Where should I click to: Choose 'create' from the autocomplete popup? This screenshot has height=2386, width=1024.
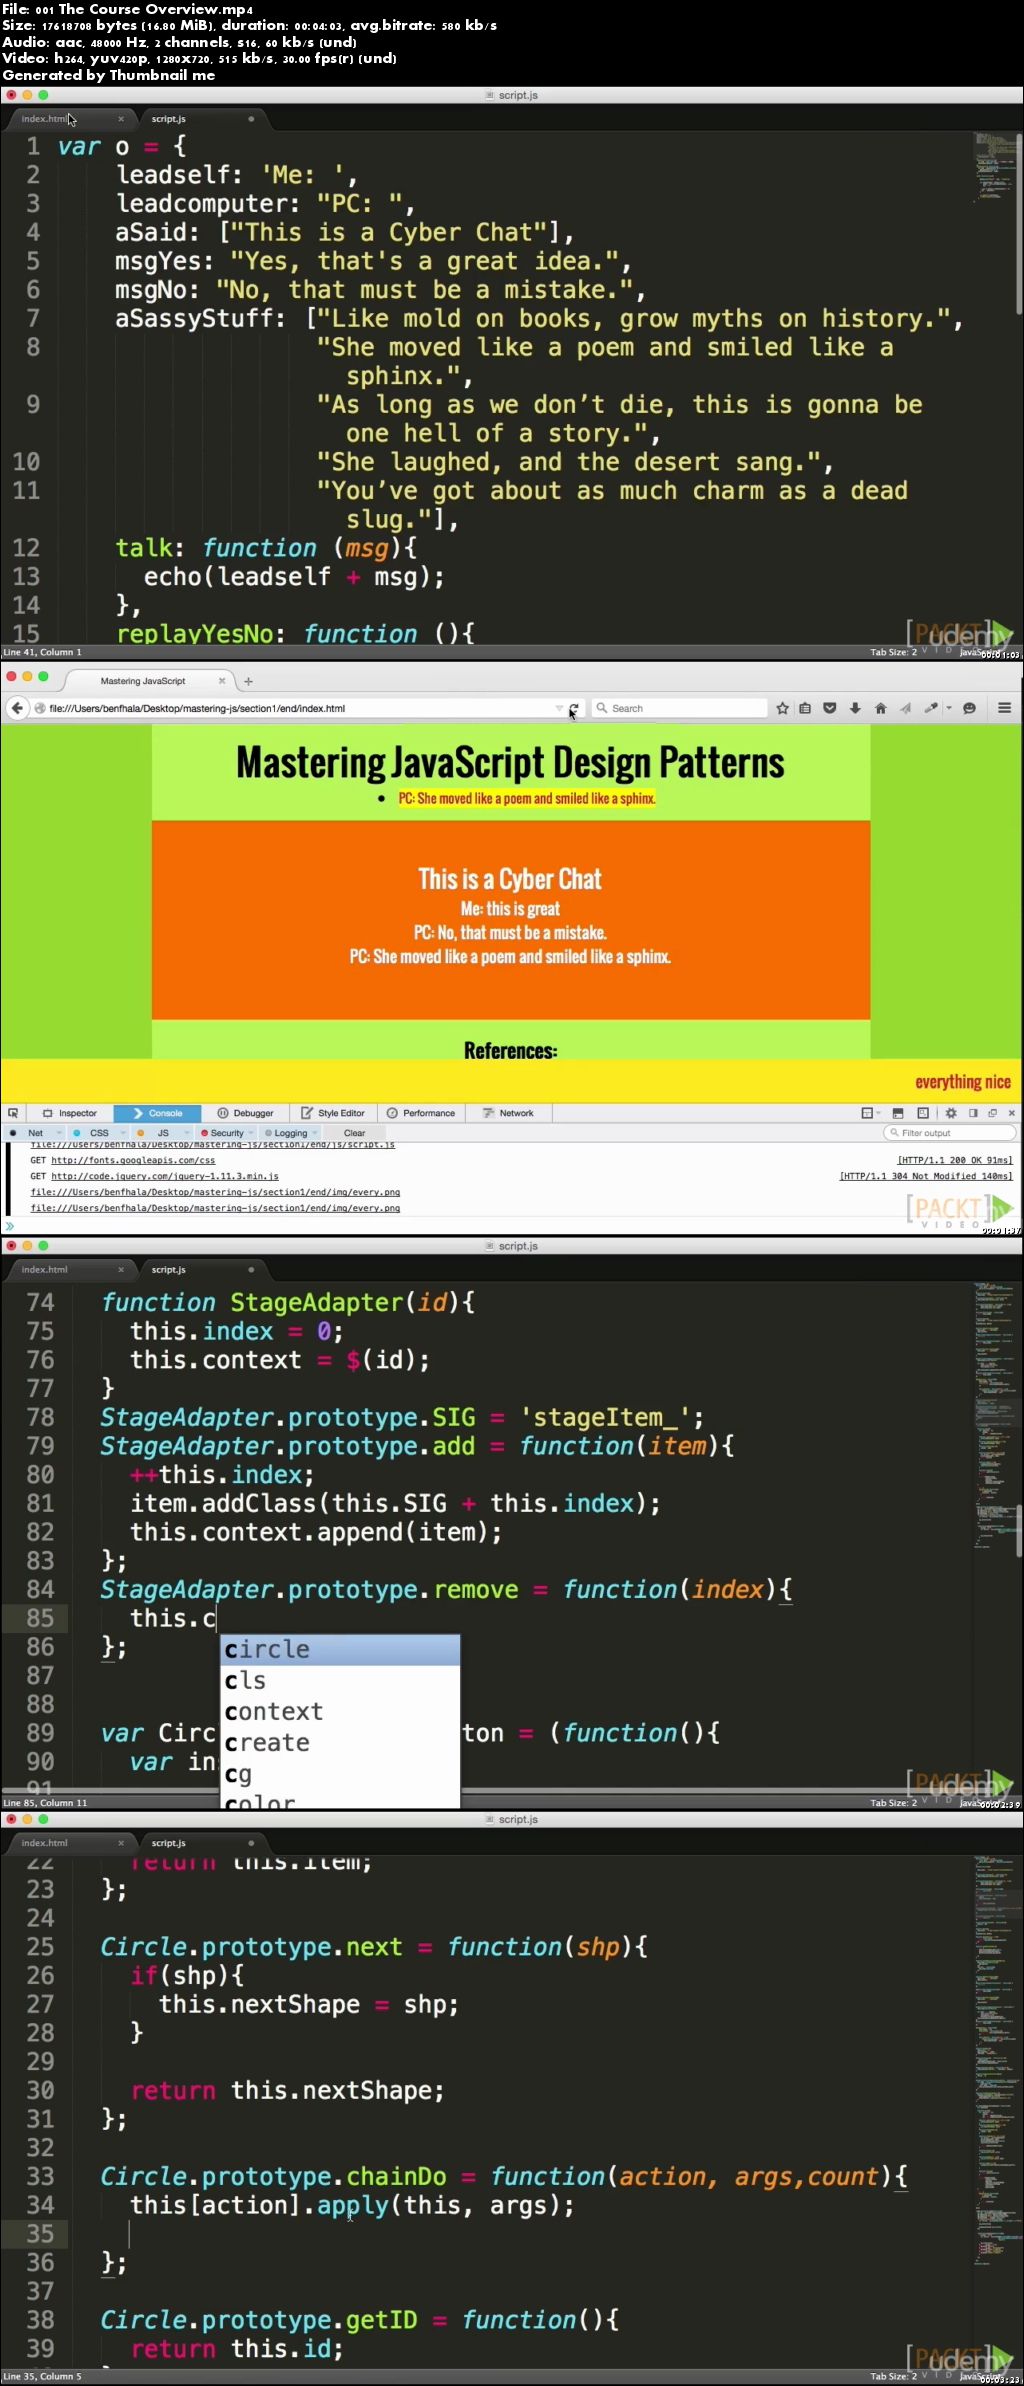click(340, 1743)
